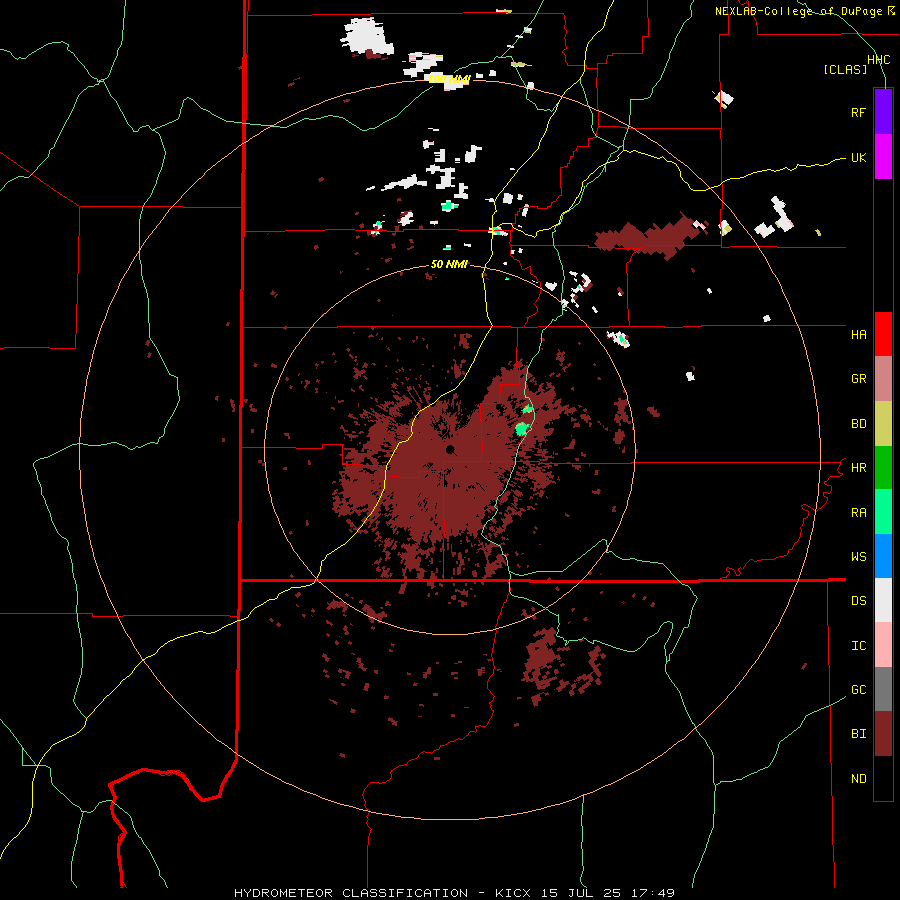Click the black radar site center dot

tap(450, 449)
